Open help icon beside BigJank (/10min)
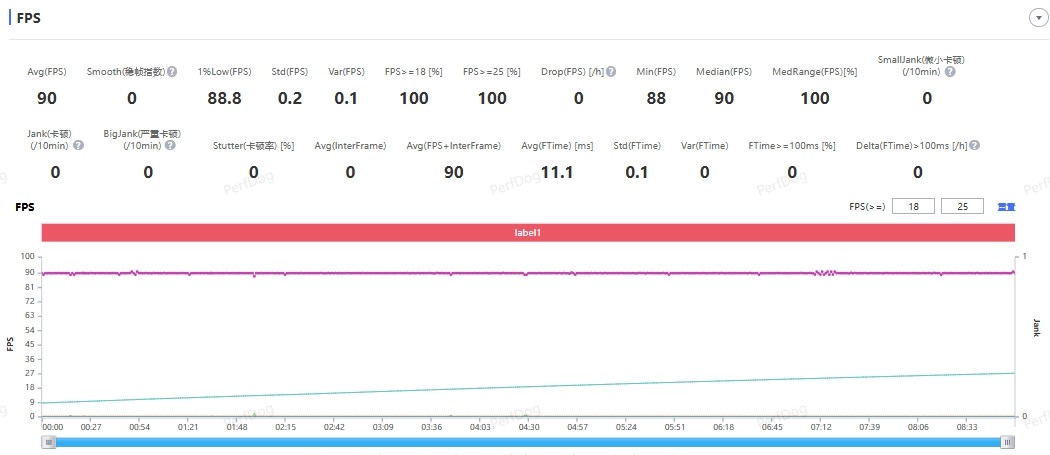1050x455 pixels. (170, 145)
